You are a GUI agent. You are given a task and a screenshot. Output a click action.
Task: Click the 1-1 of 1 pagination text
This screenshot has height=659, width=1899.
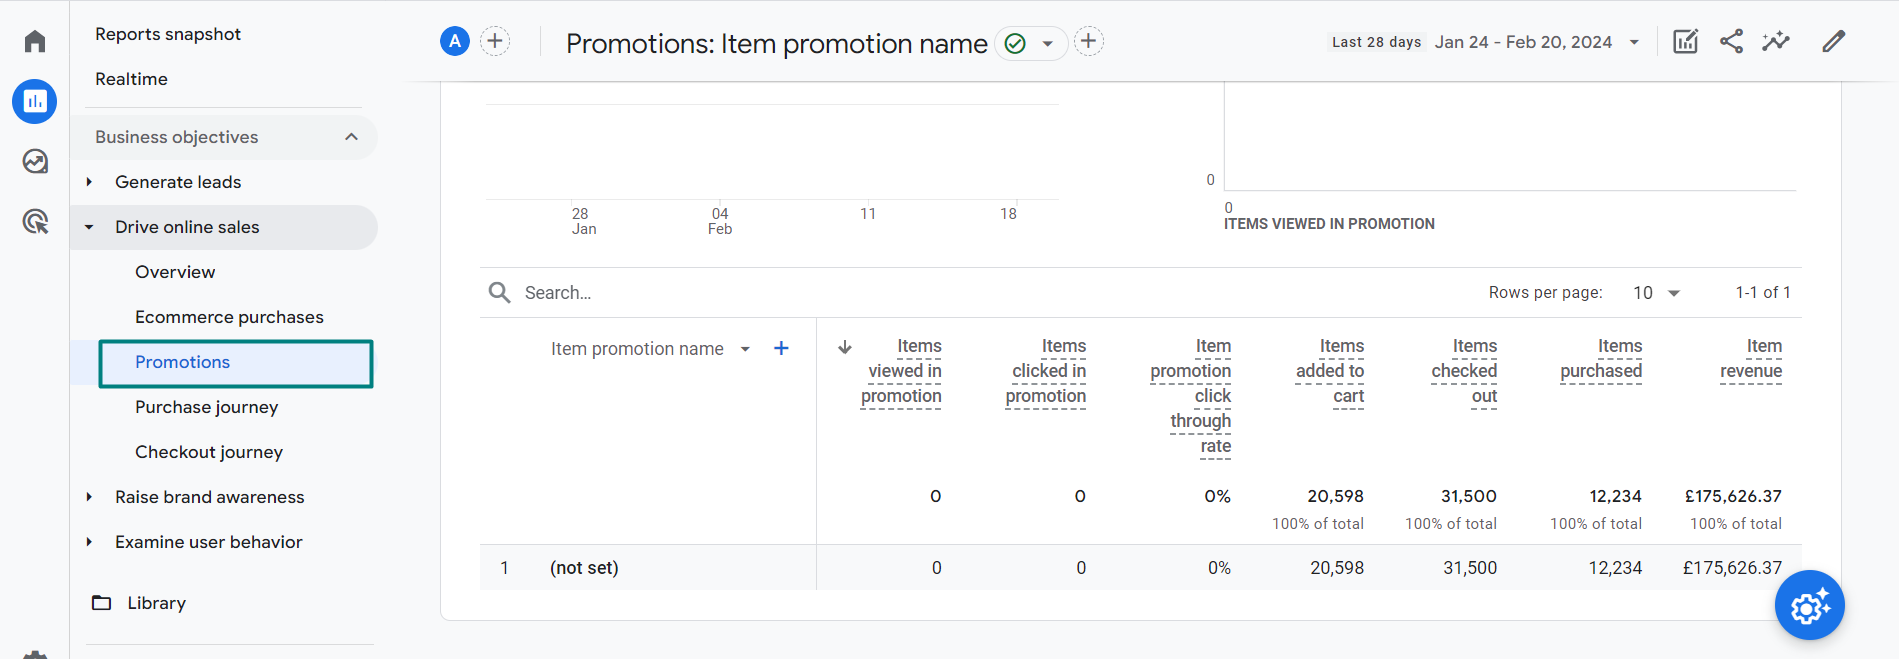tap(1763, 292)
